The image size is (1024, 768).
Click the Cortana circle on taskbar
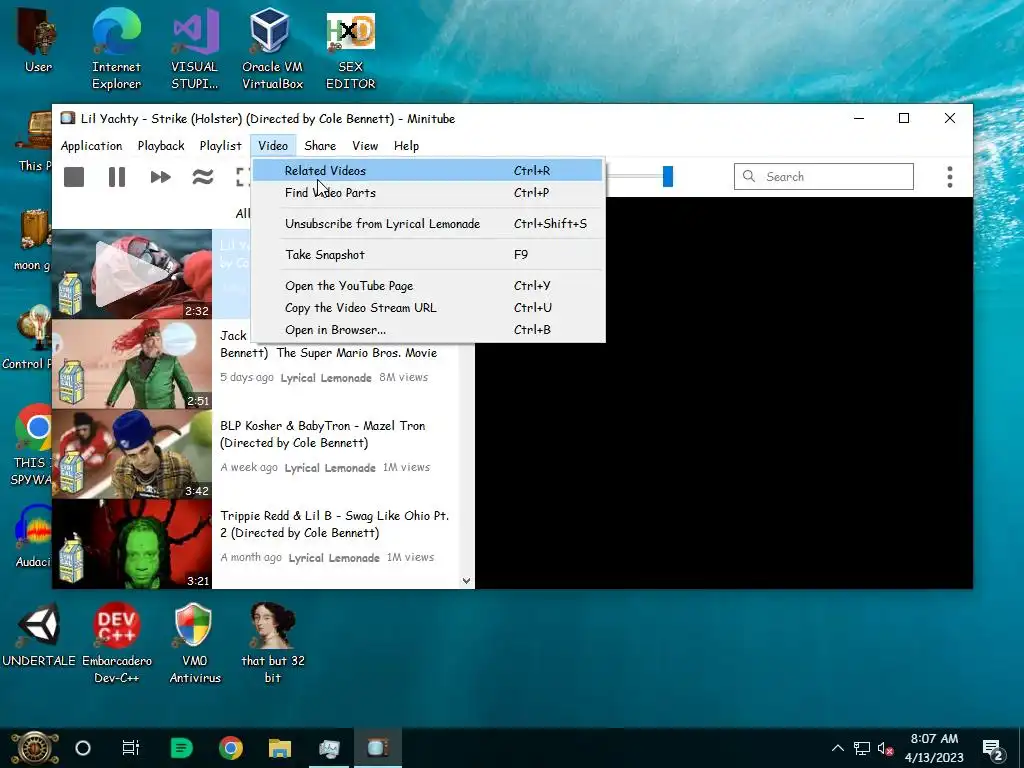[x=83, y=748]
